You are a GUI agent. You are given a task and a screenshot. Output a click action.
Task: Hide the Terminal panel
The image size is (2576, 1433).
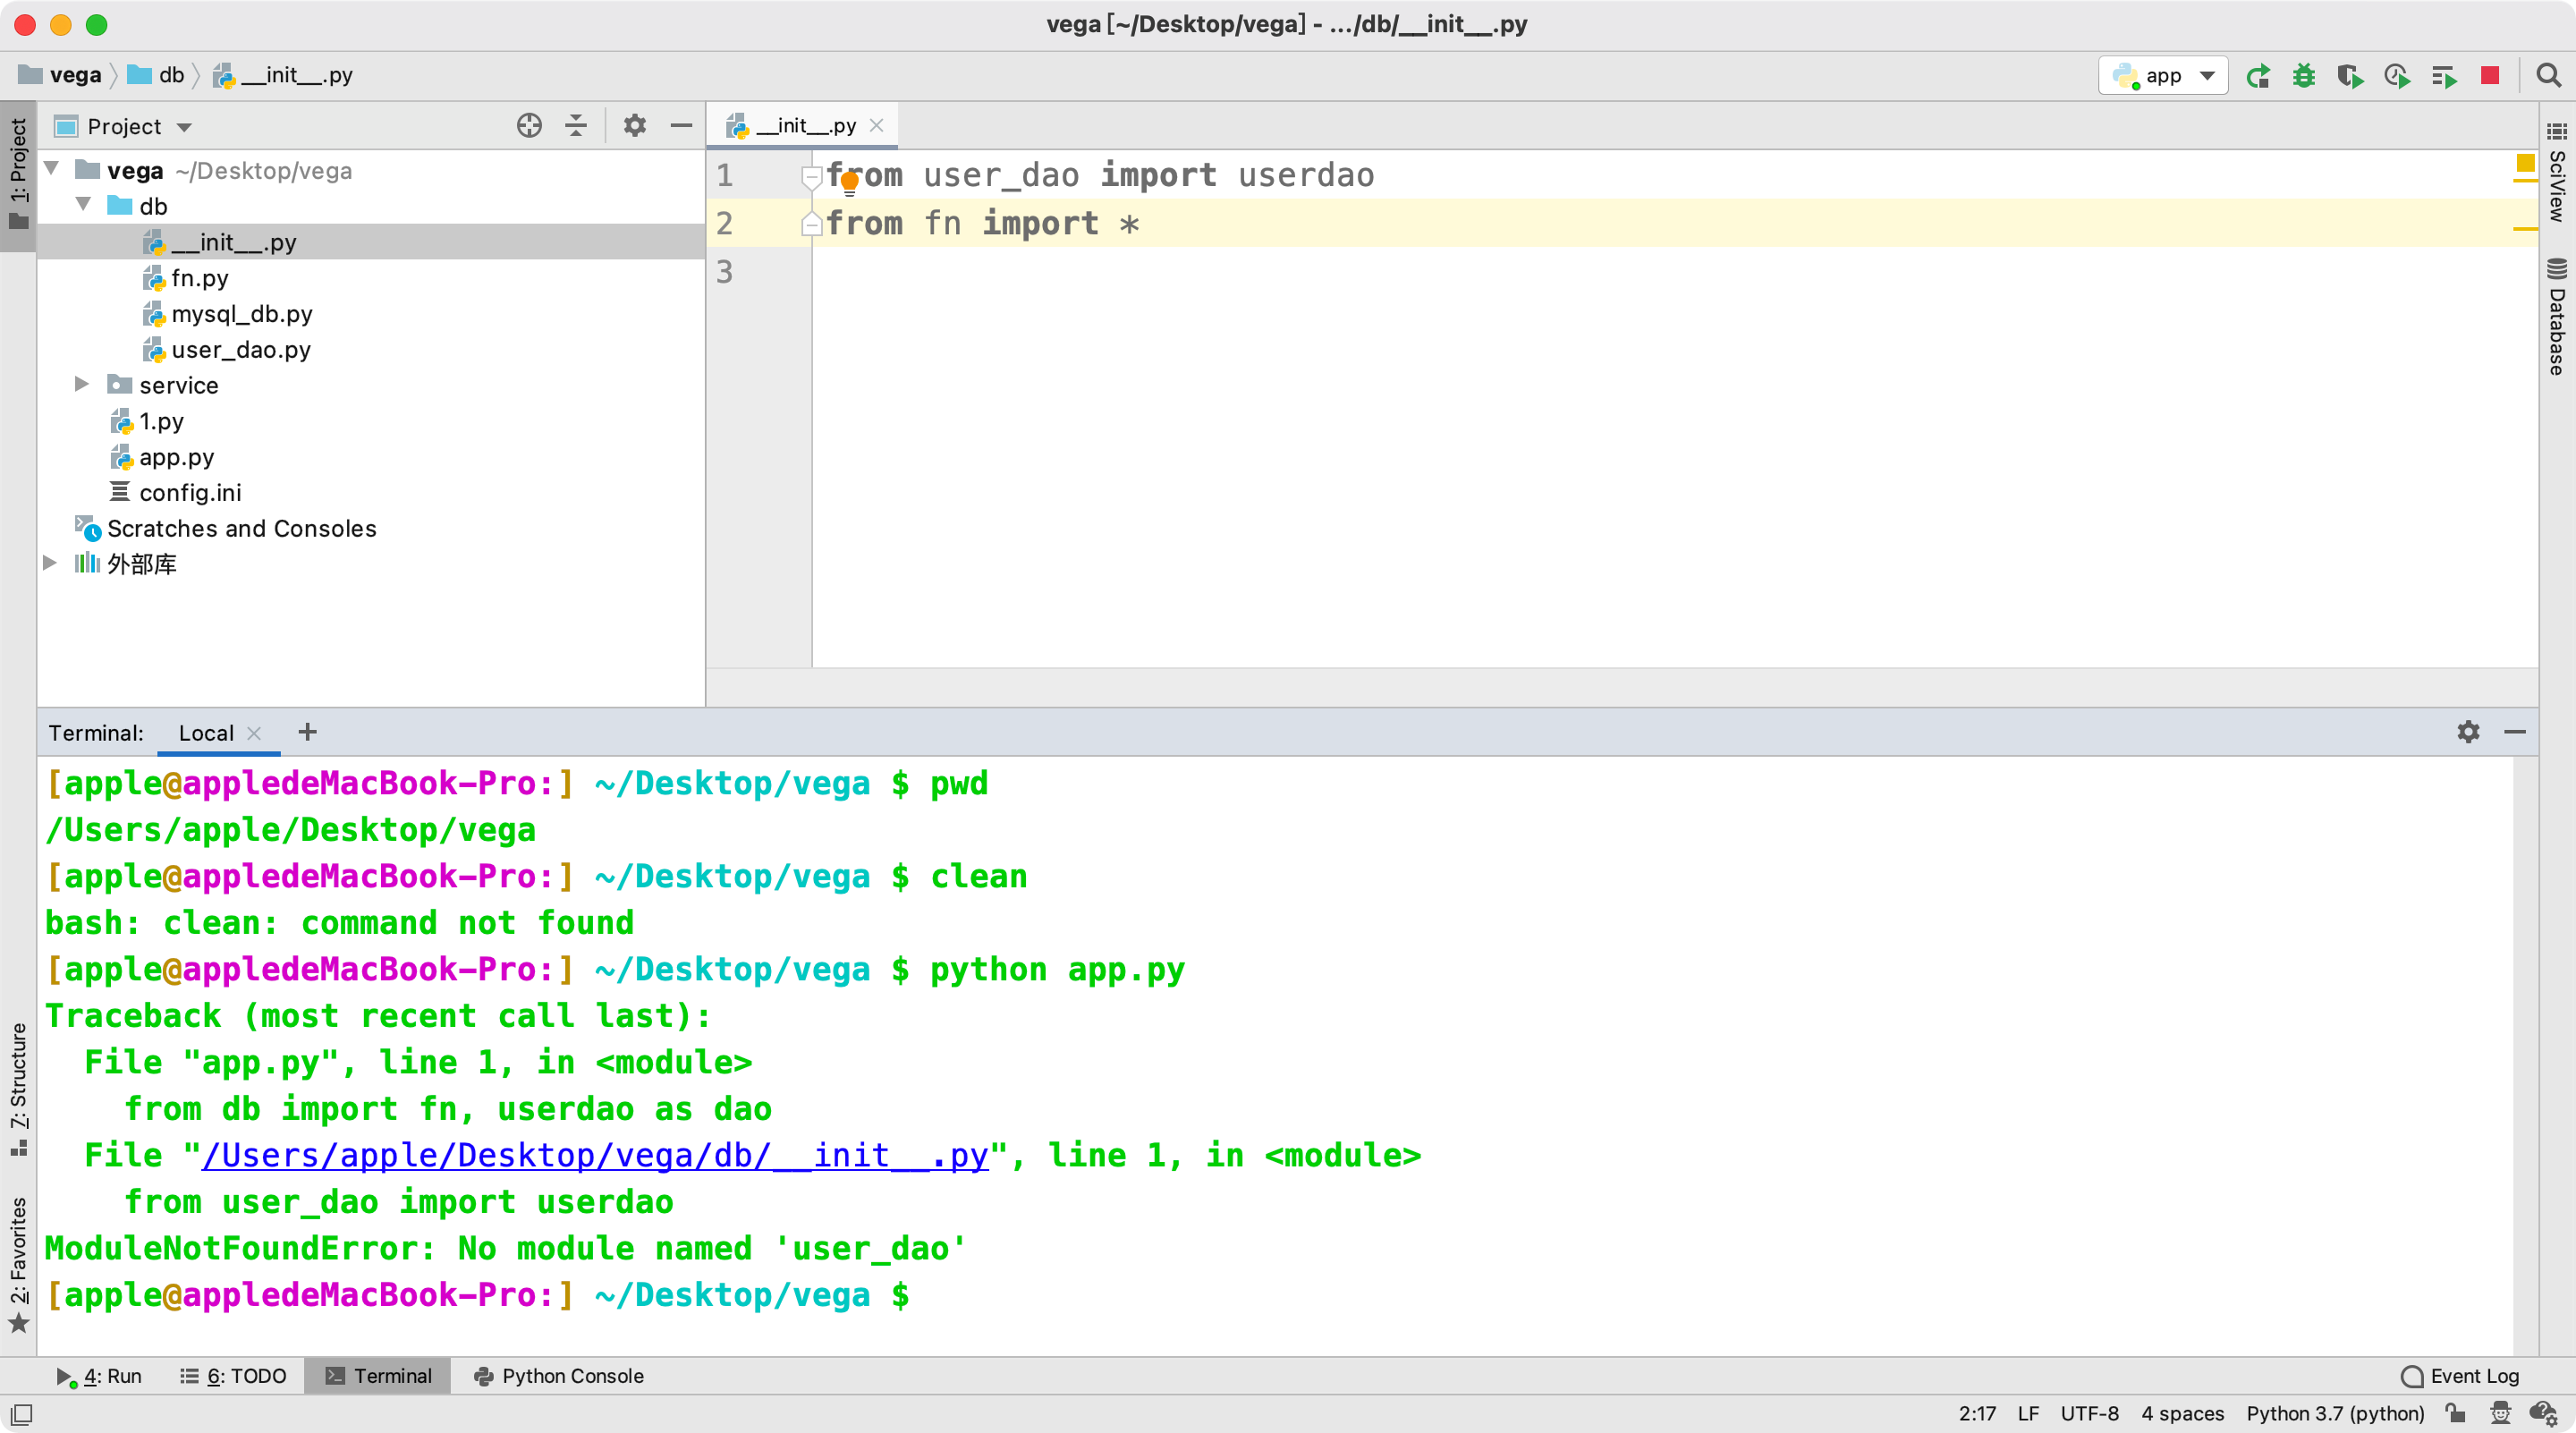tap(2515, 732)
